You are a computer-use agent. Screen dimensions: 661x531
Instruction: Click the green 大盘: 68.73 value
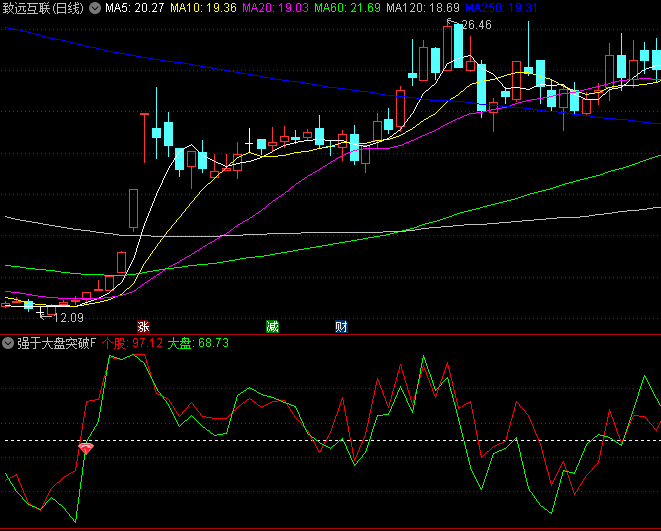[x=198, y=343]
